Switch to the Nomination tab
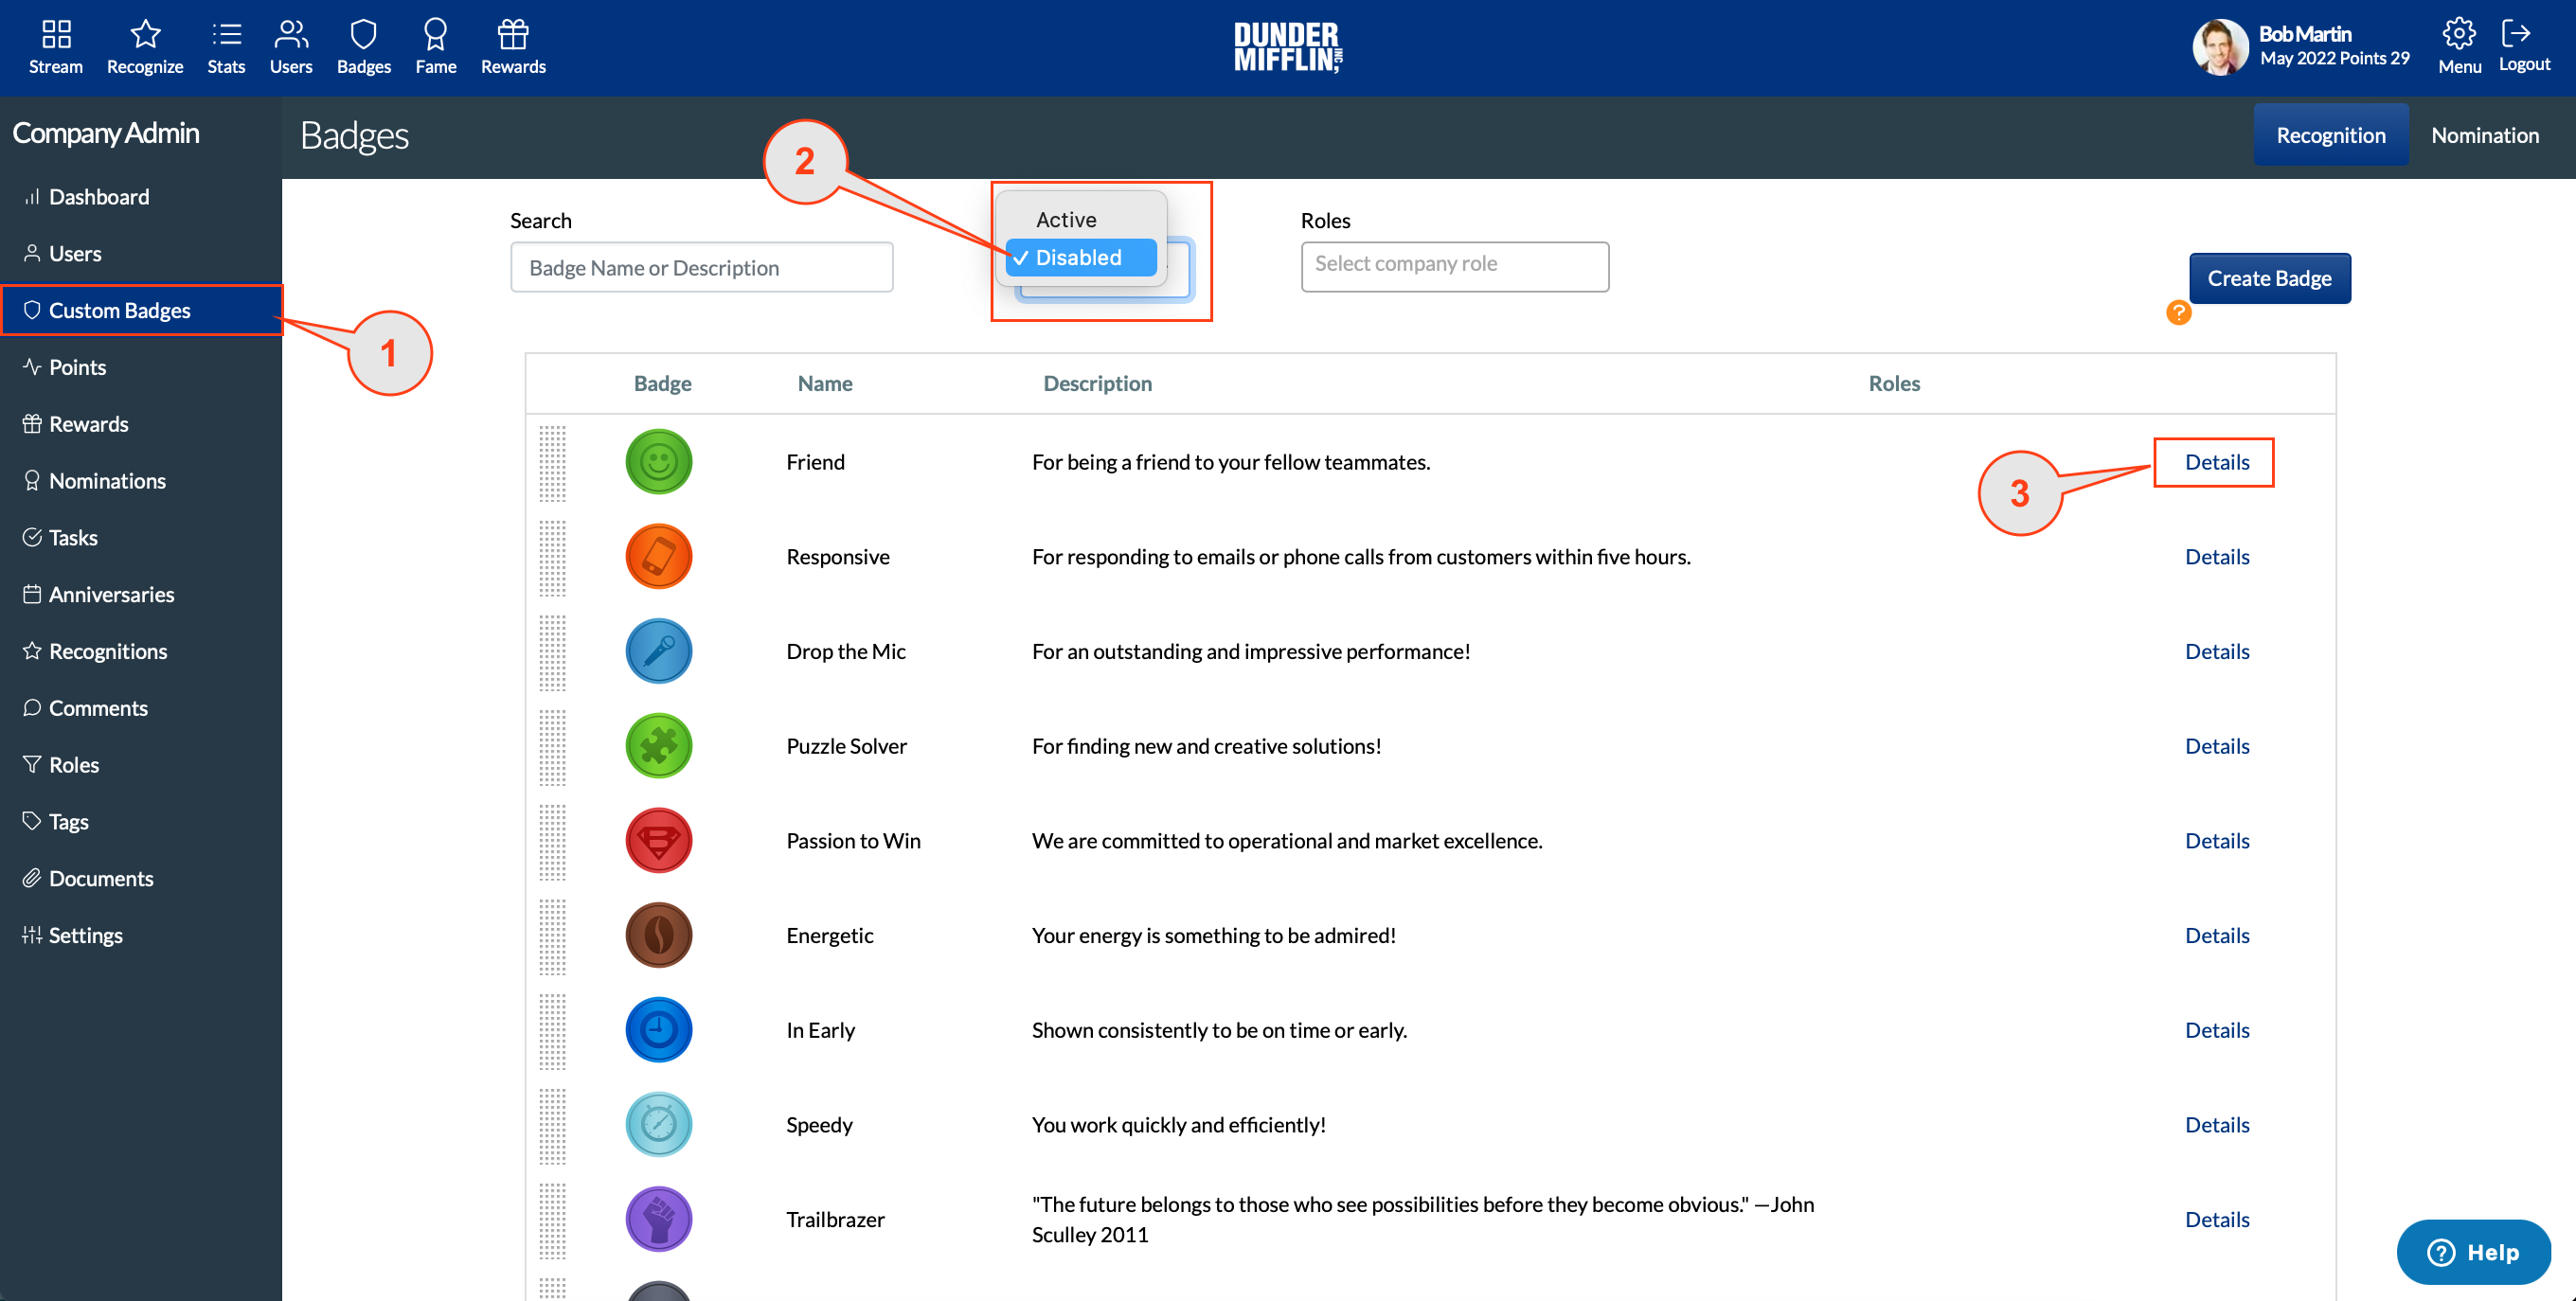The image size is (2576, 1301). tap(2485, 134)
